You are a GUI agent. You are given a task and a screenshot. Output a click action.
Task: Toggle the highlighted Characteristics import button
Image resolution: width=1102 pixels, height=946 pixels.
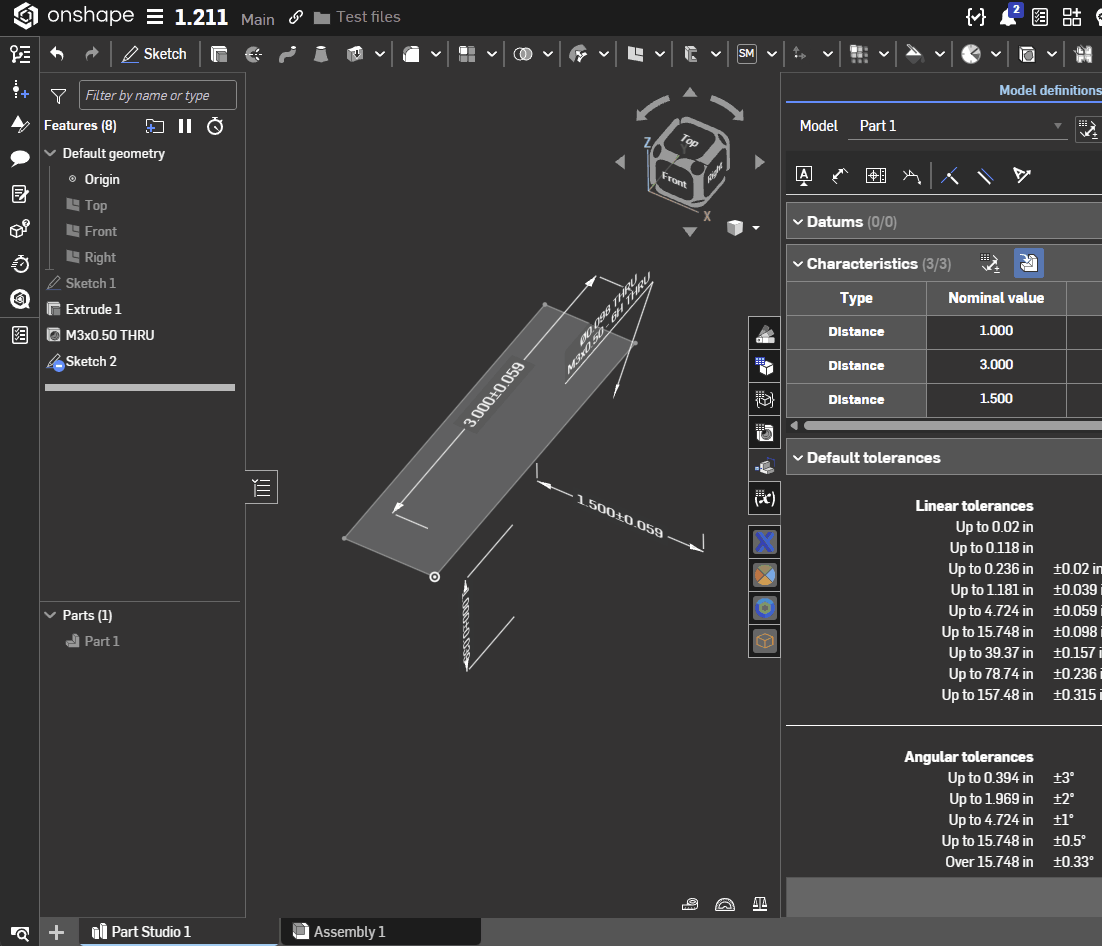point(1029,263)
